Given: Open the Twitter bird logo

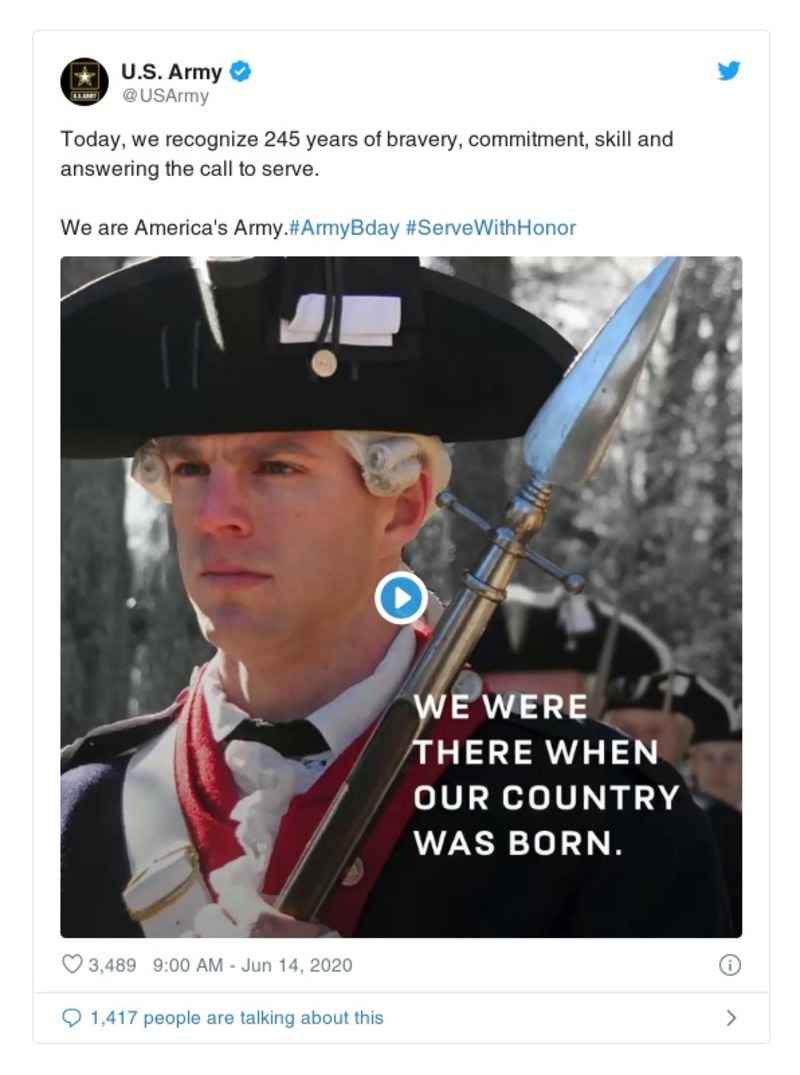Looking at the screenshot, I should tap(729, 71).
